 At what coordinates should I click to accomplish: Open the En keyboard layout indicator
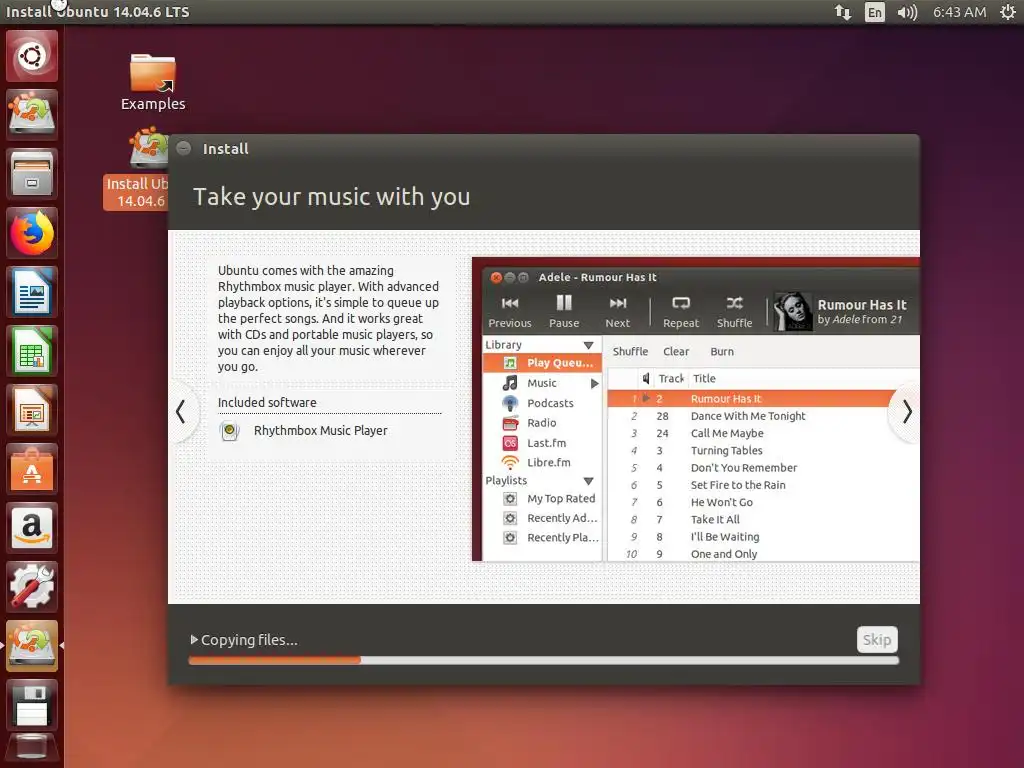coord(874,12)
